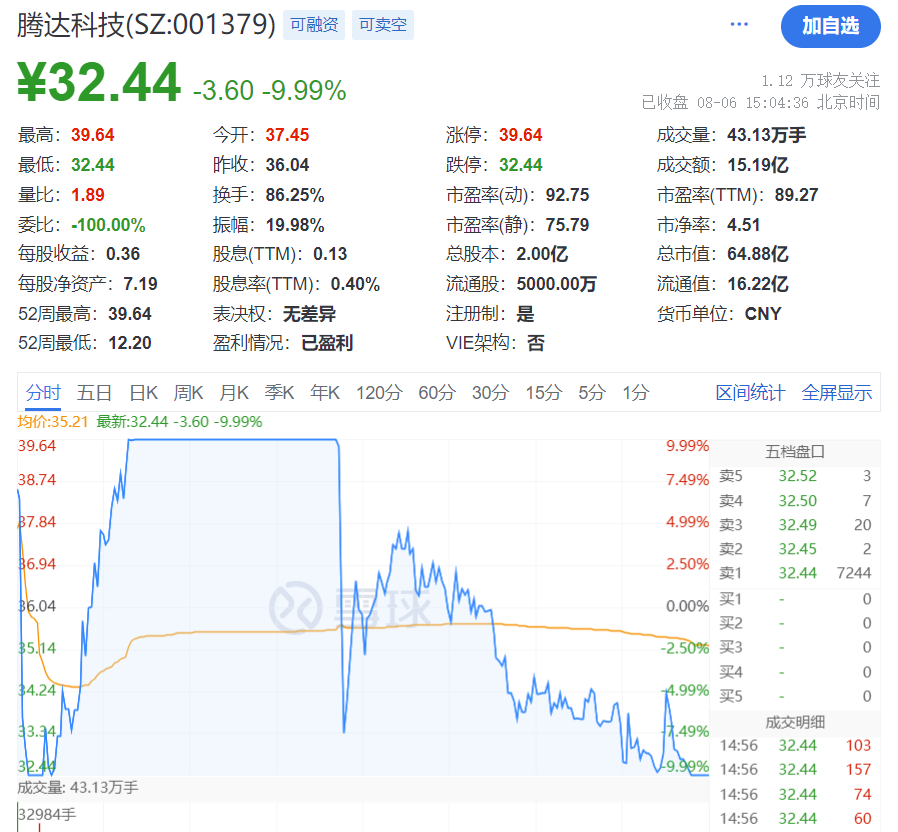
Task: Click the 可卖空 tag
Action: (383, 25)
